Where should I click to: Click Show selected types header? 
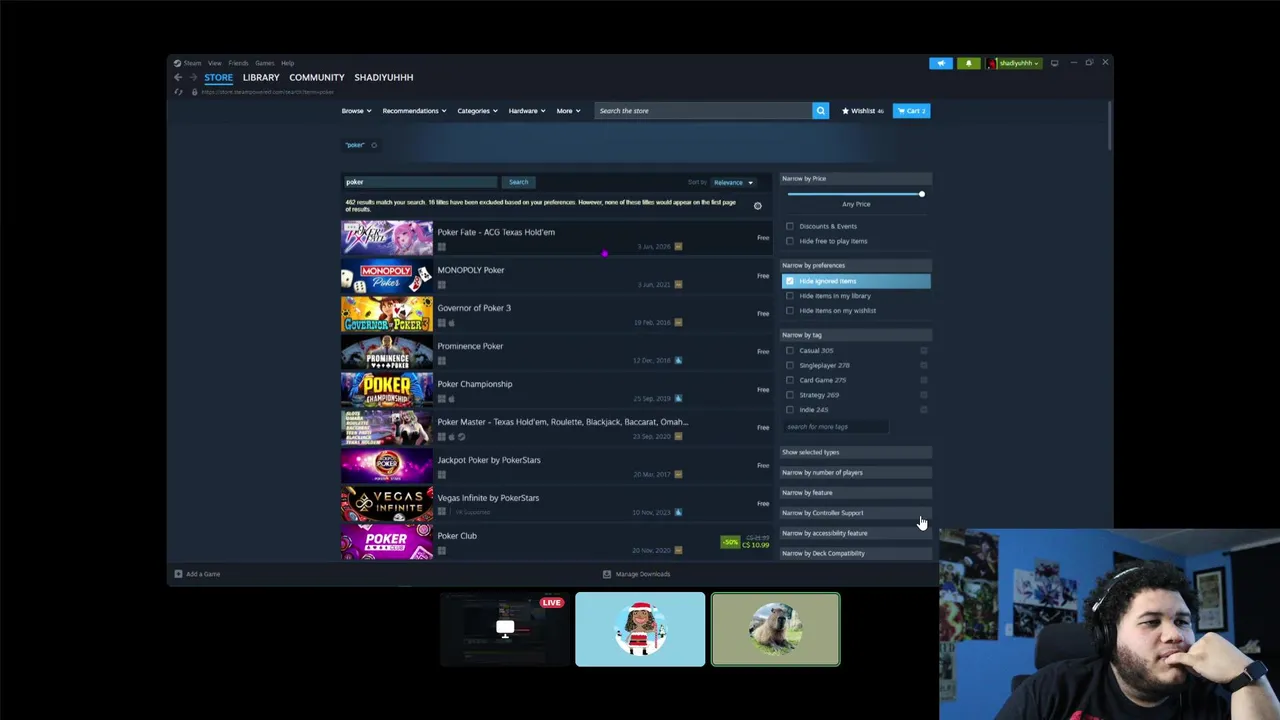click(856, 452)
